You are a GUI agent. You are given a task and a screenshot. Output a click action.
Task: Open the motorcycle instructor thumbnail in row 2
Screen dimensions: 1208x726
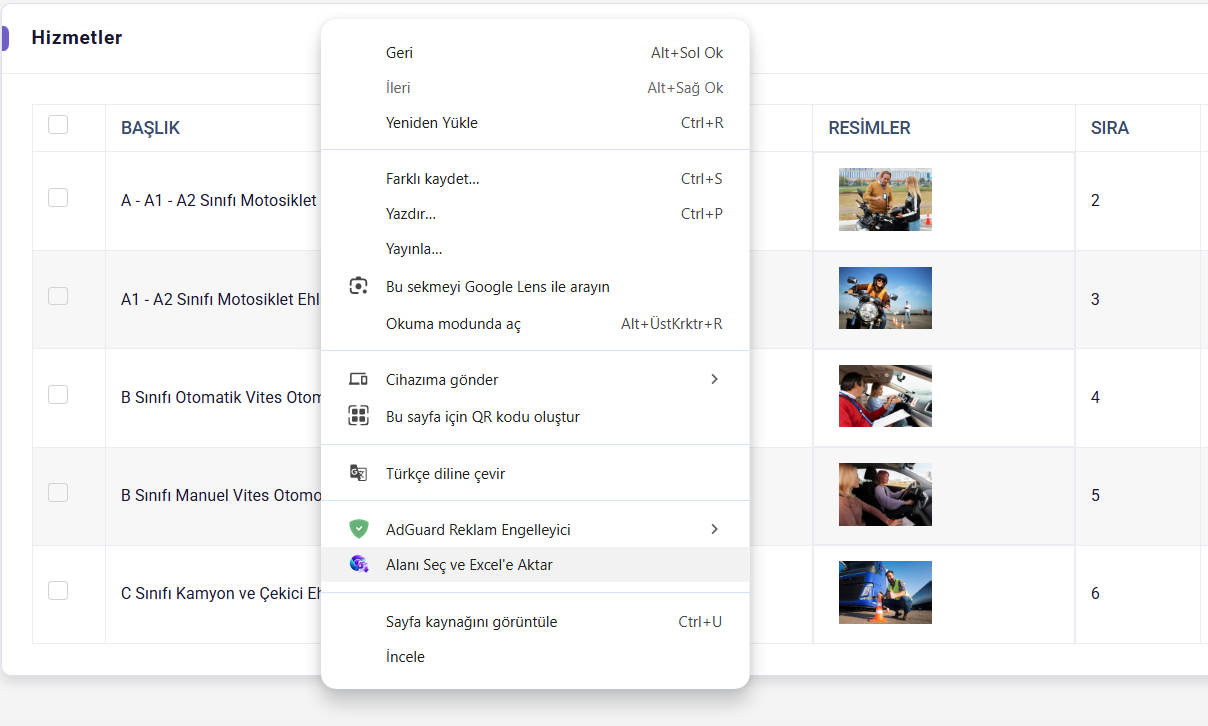click(x=885, y=200)
